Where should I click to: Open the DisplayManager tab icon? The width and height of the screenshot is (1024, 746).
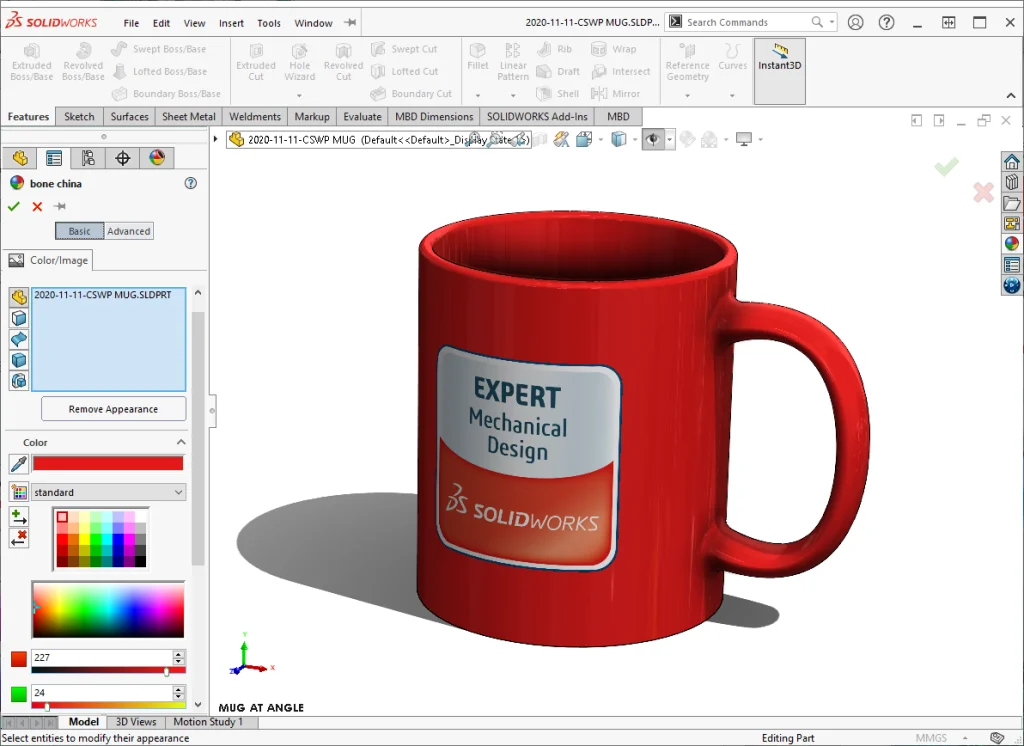click(157, 158)
